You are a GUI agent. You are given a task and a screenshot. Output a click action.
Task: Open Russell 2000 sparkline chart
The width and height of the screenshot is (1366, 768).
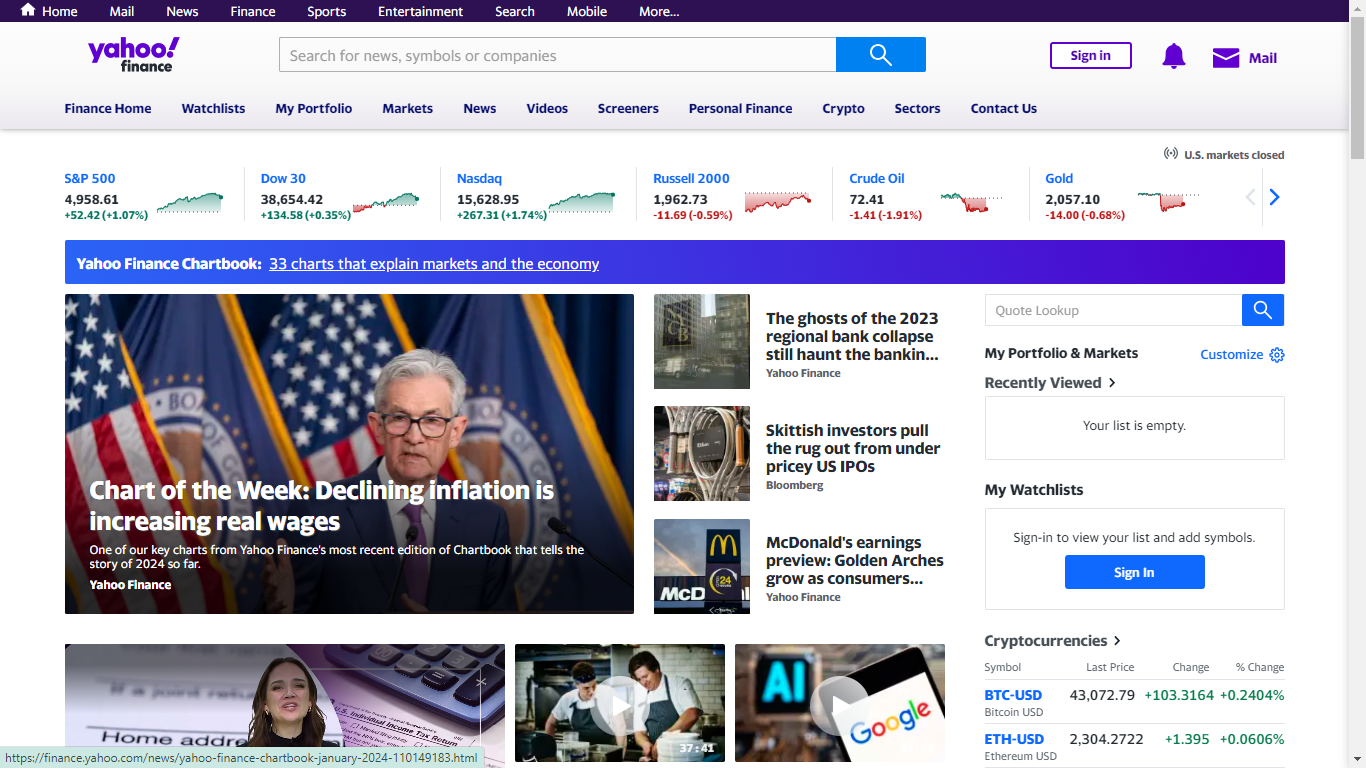click(x=778, y=201)
